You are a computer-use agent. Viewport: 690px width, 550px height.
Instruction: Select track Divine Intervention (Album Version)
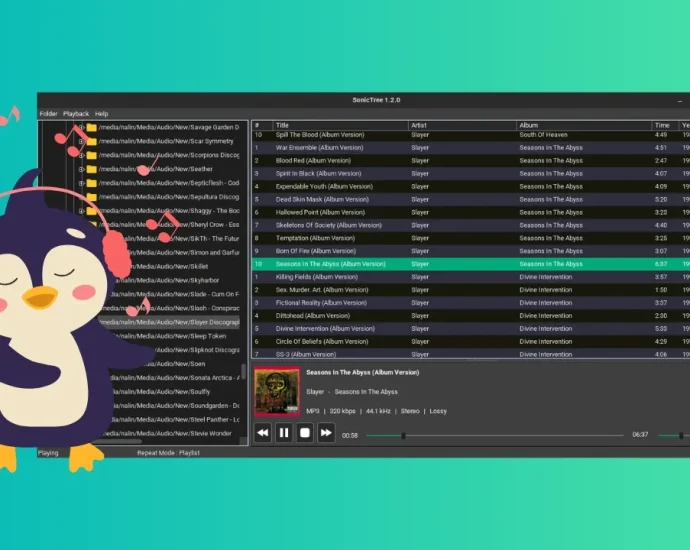(471, 329)
